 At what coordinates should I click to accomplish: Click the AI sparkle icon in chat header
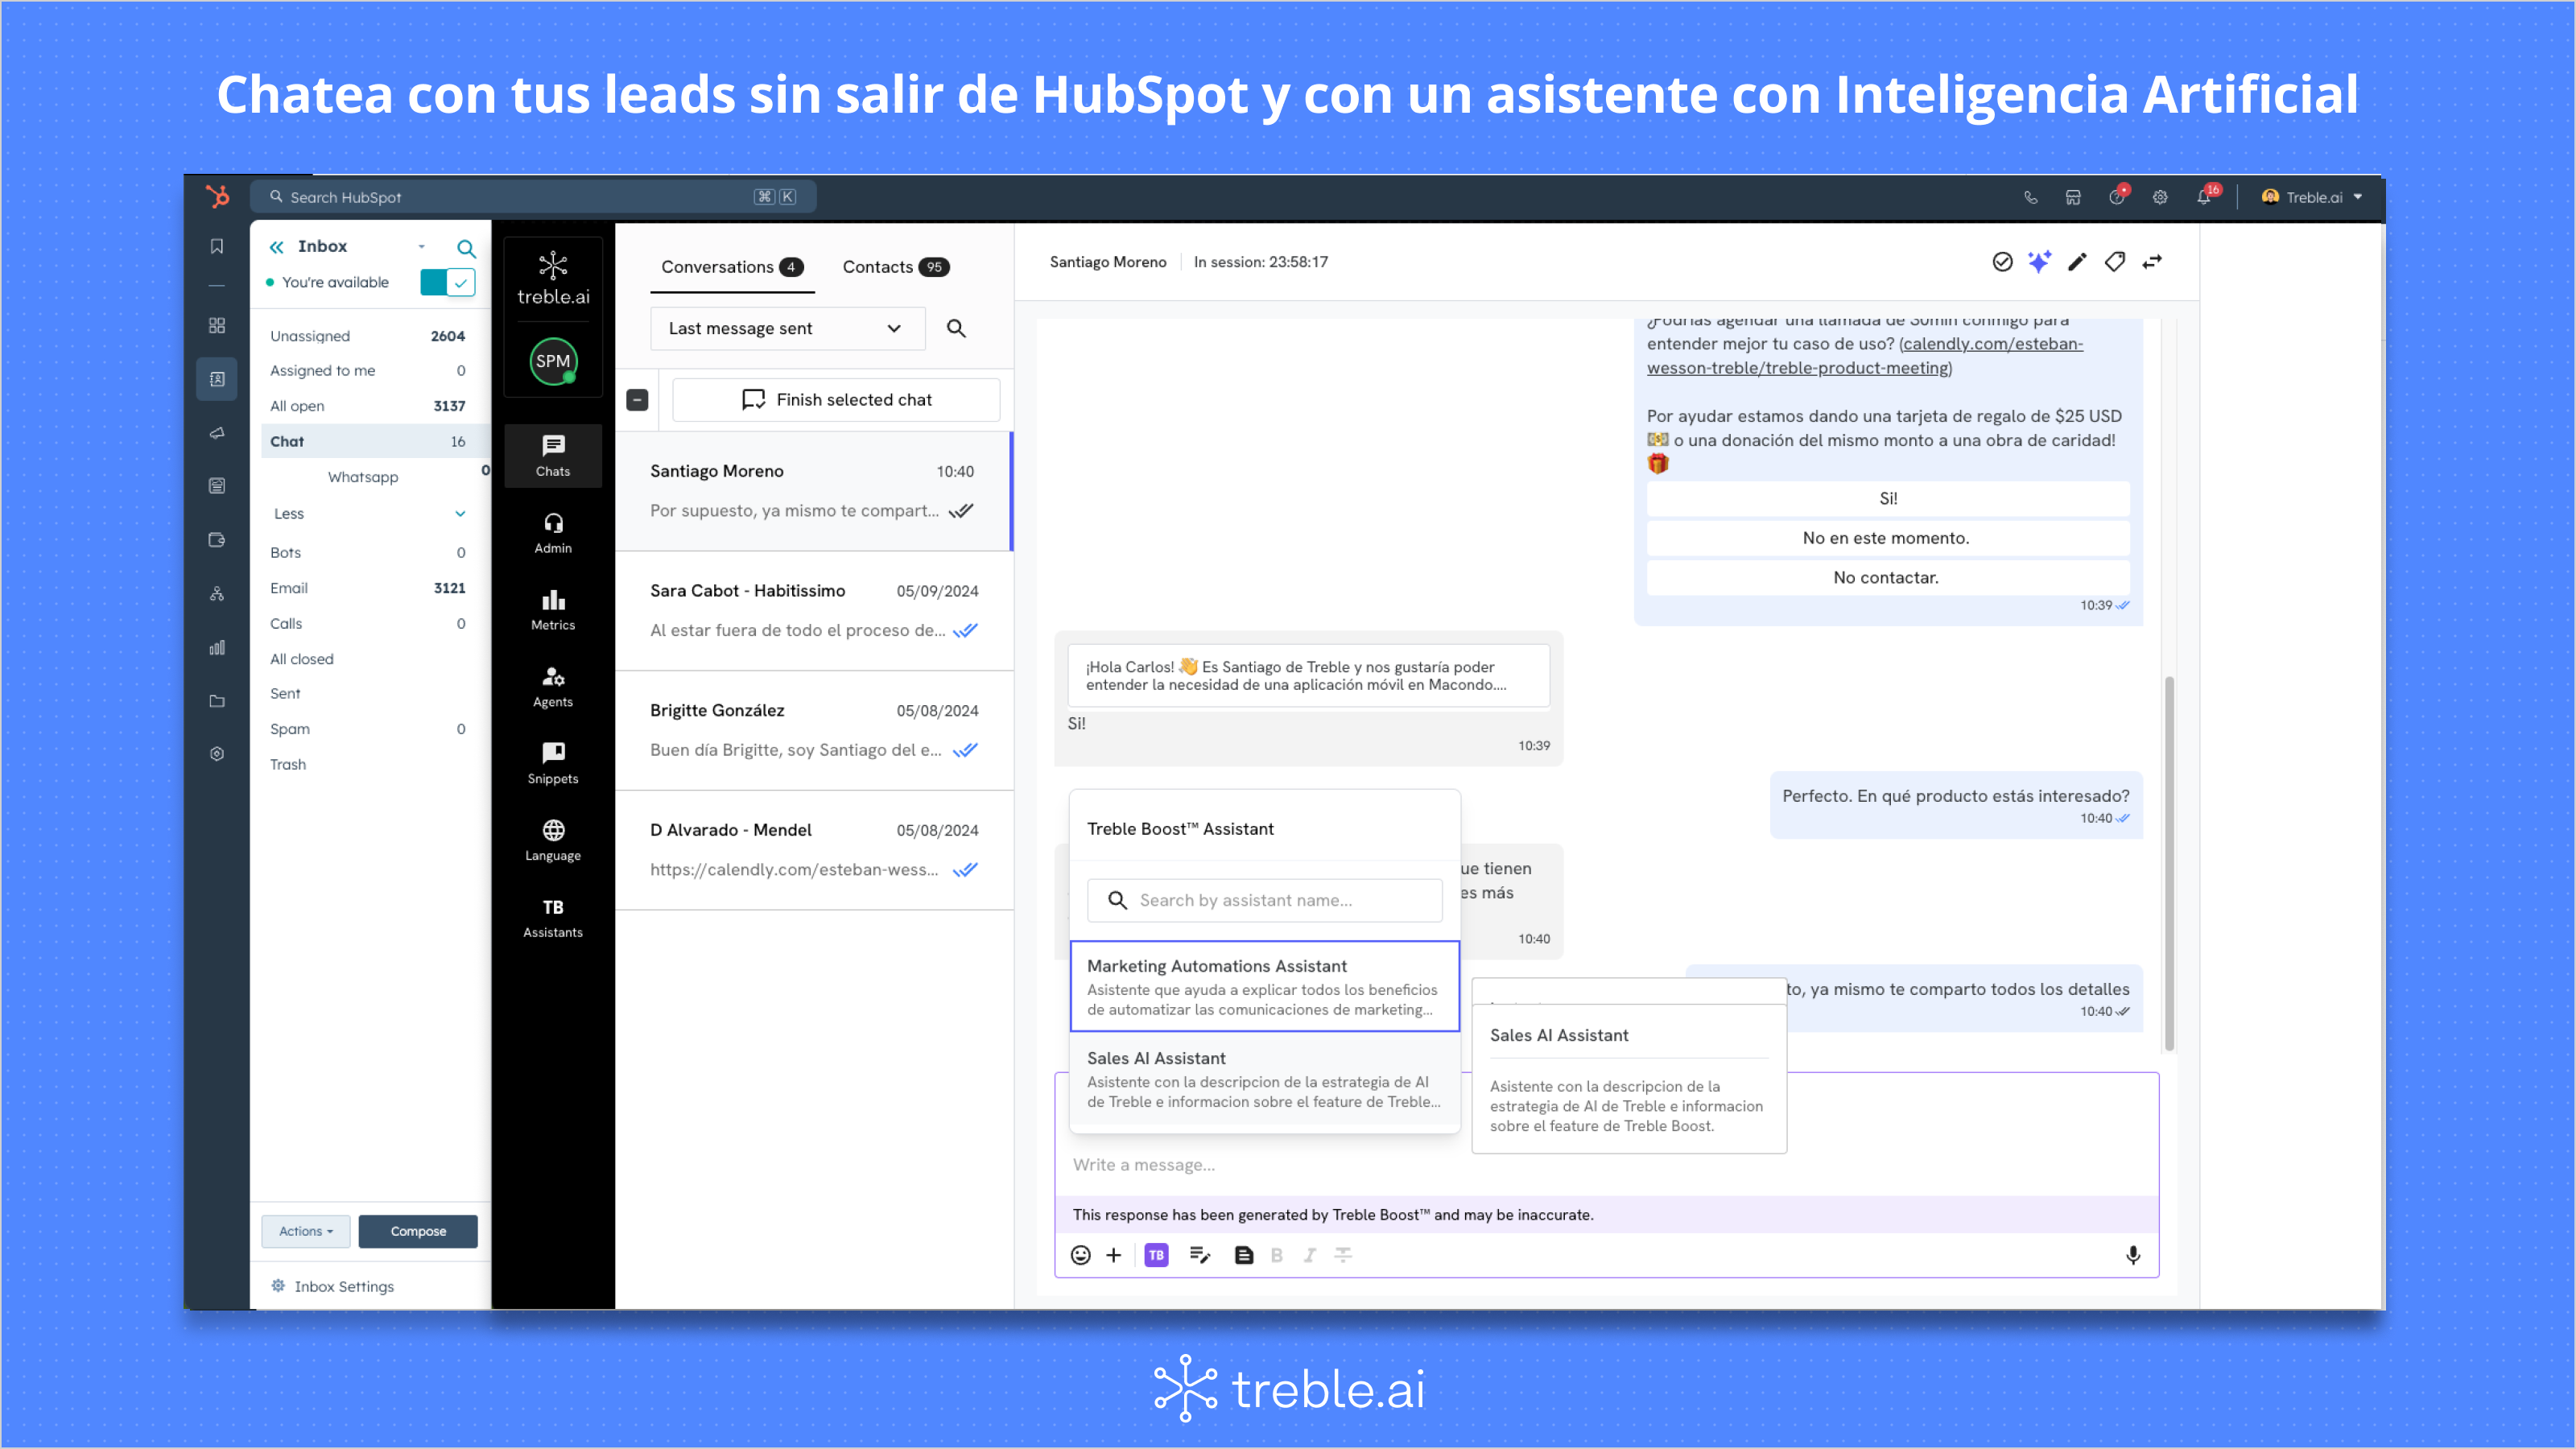(x=2039, y=262)
